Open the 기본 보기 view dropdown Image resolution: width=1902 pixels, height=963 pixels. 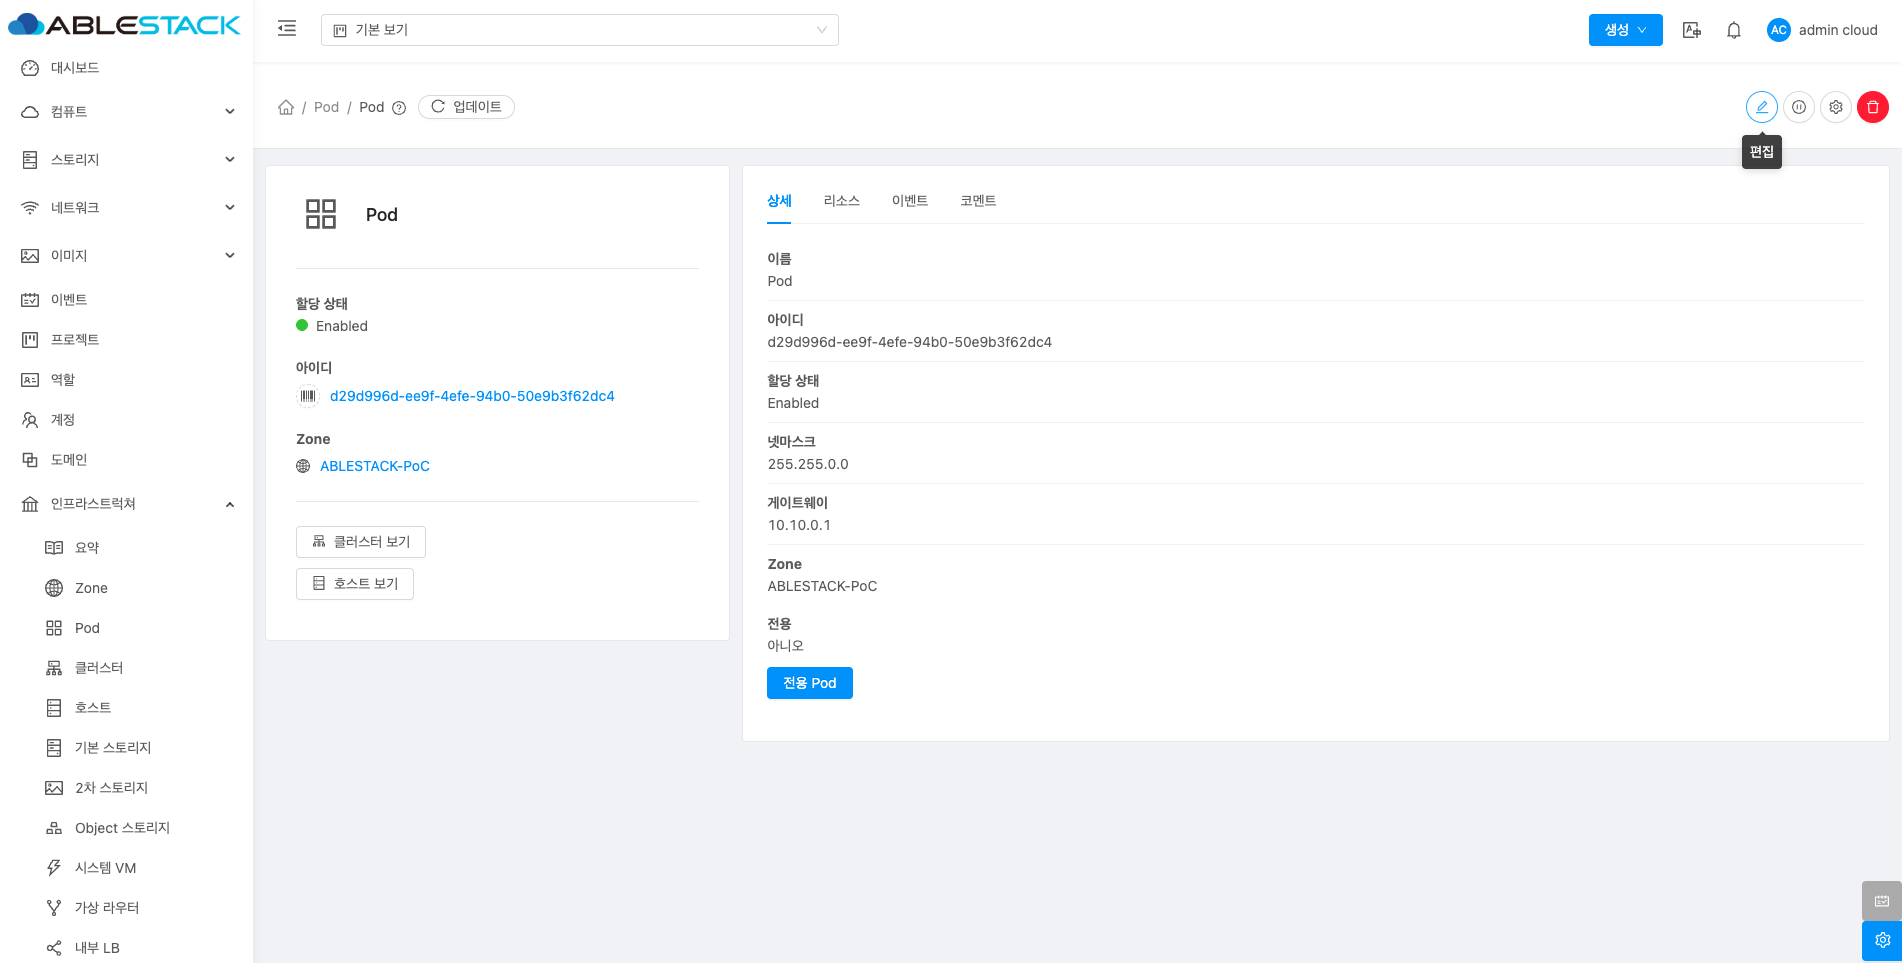[x=579, y=30]
